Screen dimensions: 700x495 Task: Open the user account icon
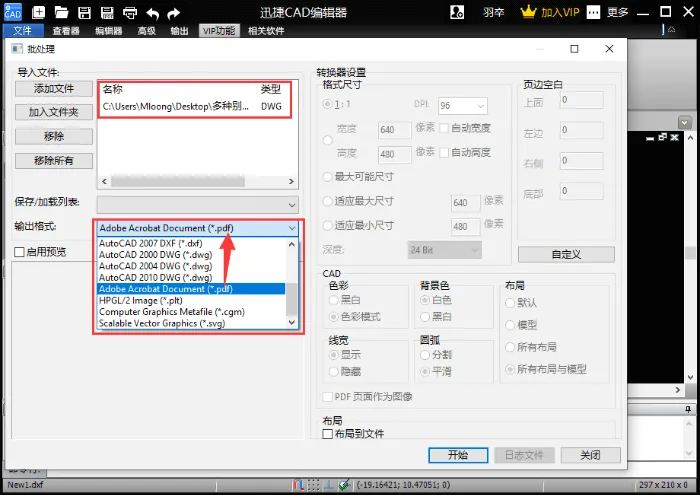pyautogui.click(x=457, y=12)
